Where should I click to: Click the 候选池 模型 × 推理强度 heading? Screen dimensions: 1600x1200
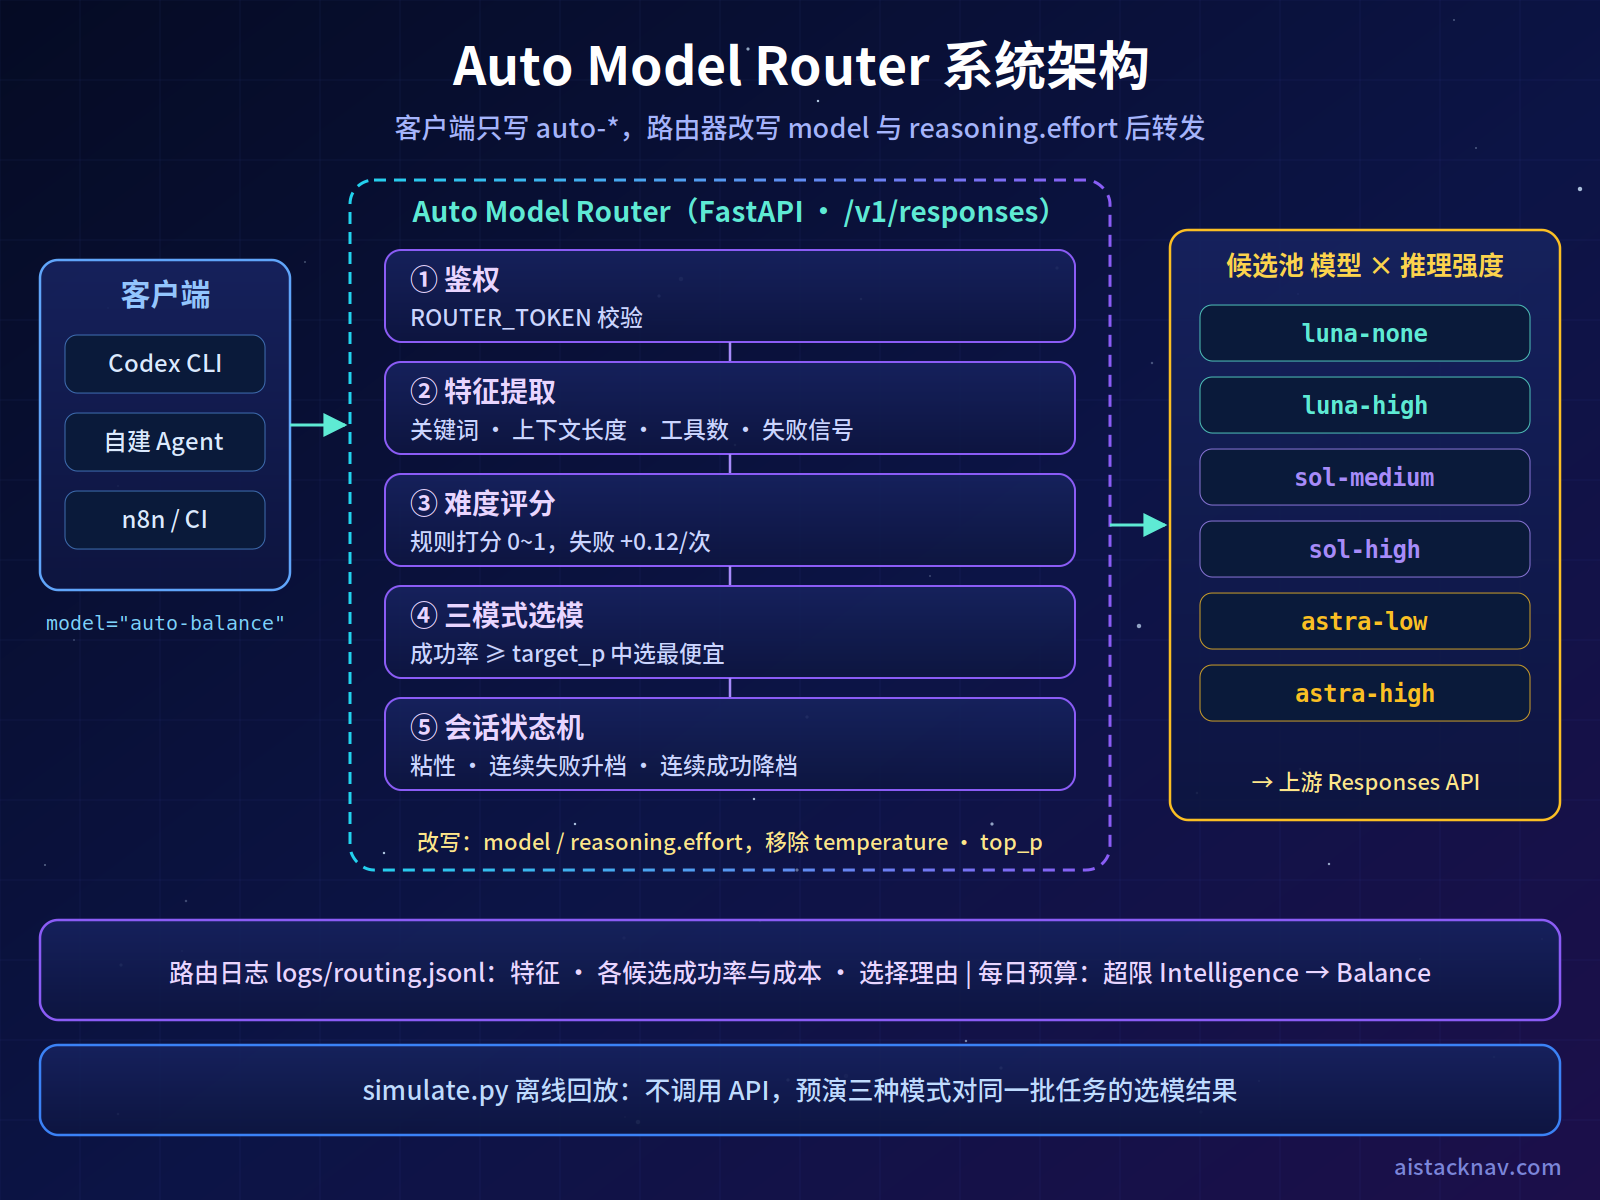pyautogui.click(x=1365, y=266)
